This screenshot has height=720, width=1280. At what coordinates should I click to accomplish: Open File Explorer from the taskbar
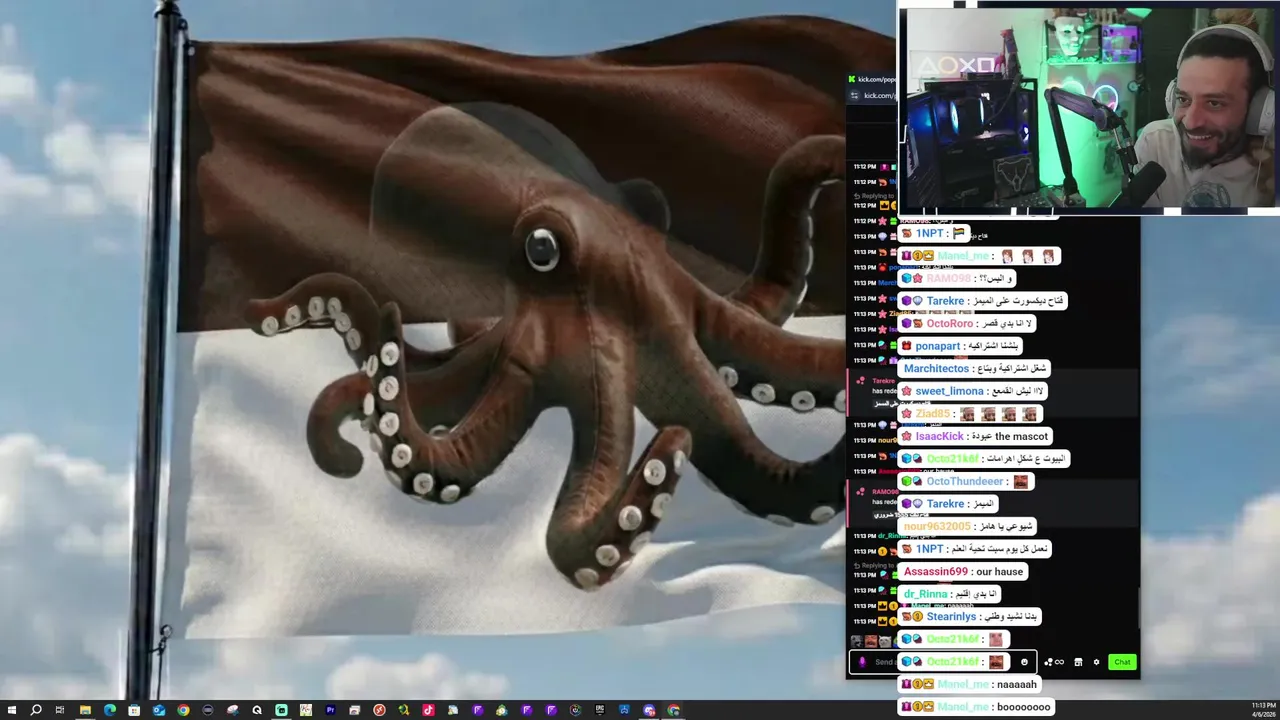tap(85, 710)
